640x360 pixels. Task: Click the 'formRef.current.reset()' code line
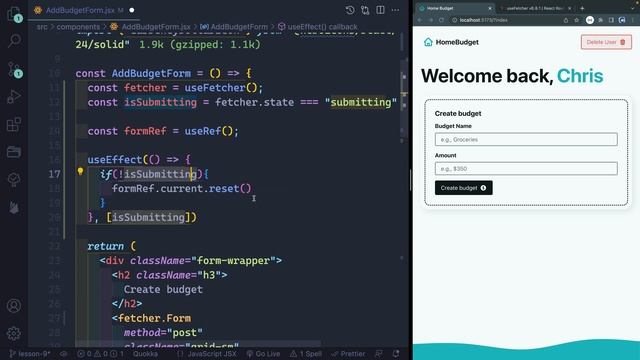tap(182, 189)
